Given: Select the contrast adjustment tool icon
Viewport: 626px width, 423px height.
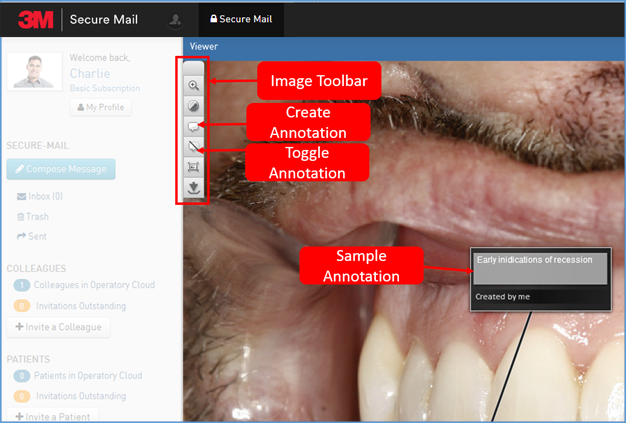Looking at the screenshot, I should pyautogui.click(x=194, y=106).
